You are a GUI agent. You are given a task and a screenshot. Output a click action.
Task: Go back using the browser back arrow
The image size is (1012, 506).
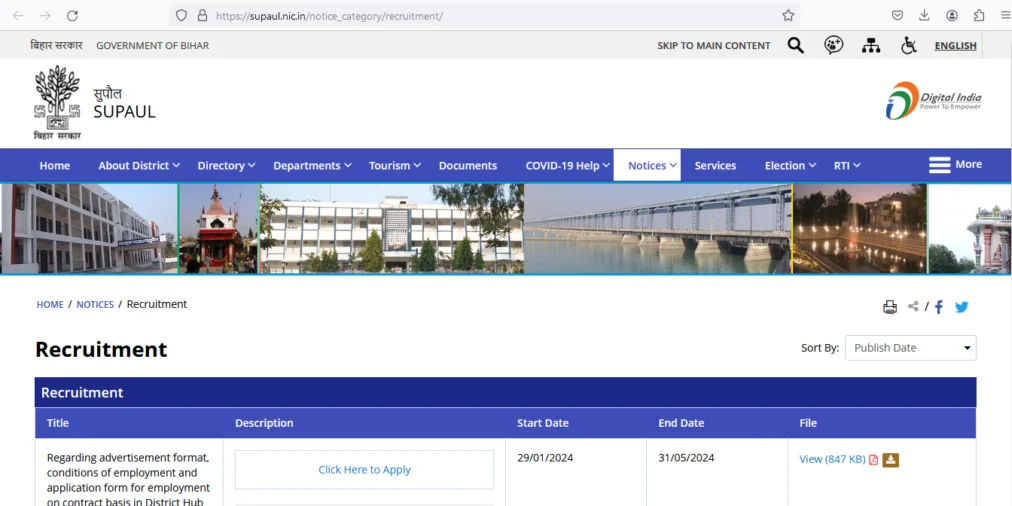tap(18, 15)
